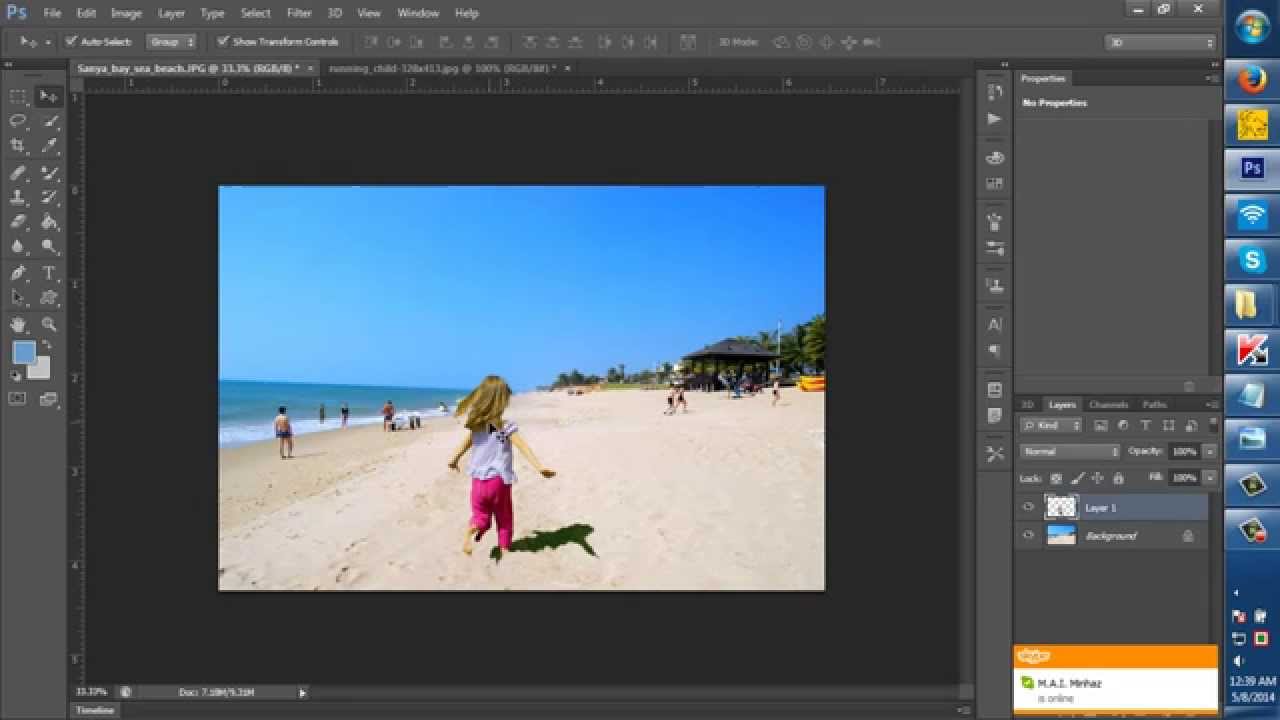
Task: Open the File menu
Action: (52, 13)
